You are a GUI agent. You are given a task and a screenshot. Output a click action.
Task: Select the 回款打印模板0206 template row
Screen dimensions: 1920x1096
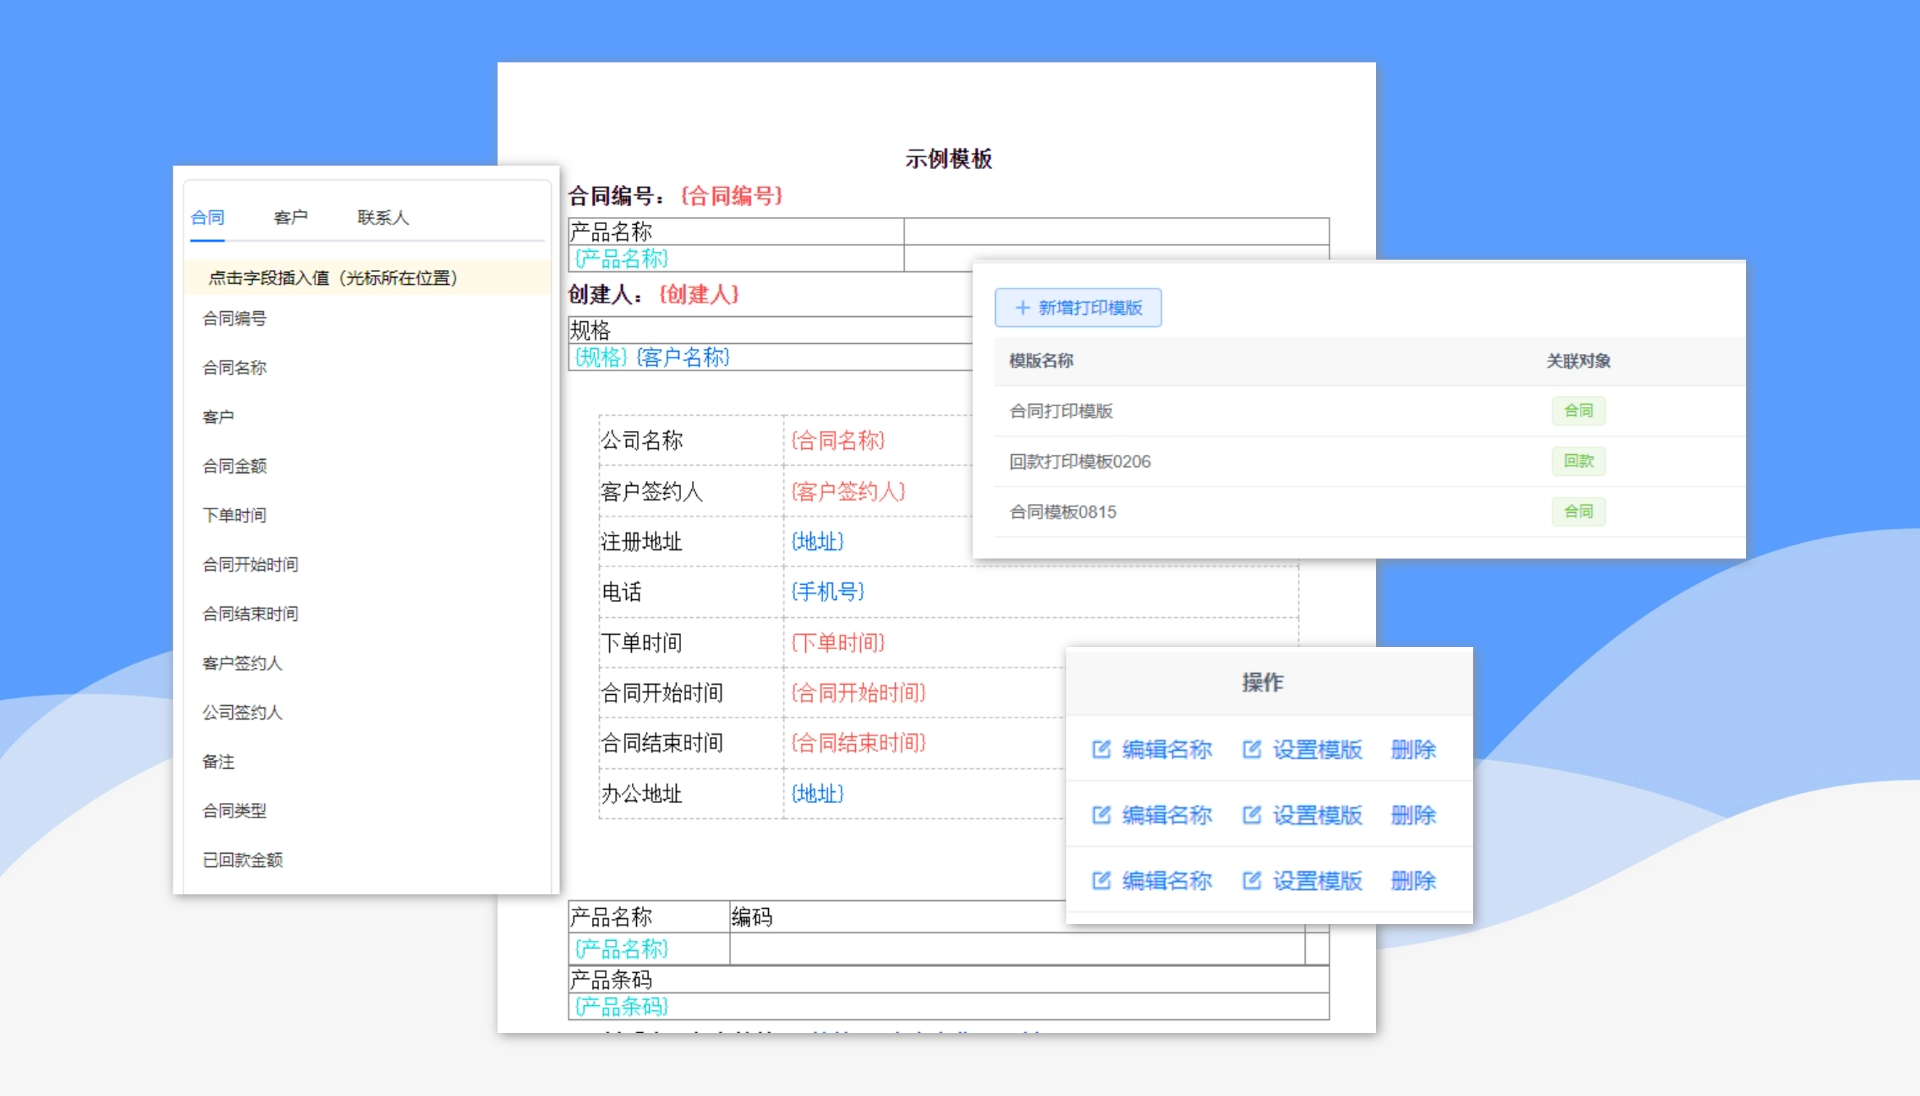click(x=1080, y=461)
